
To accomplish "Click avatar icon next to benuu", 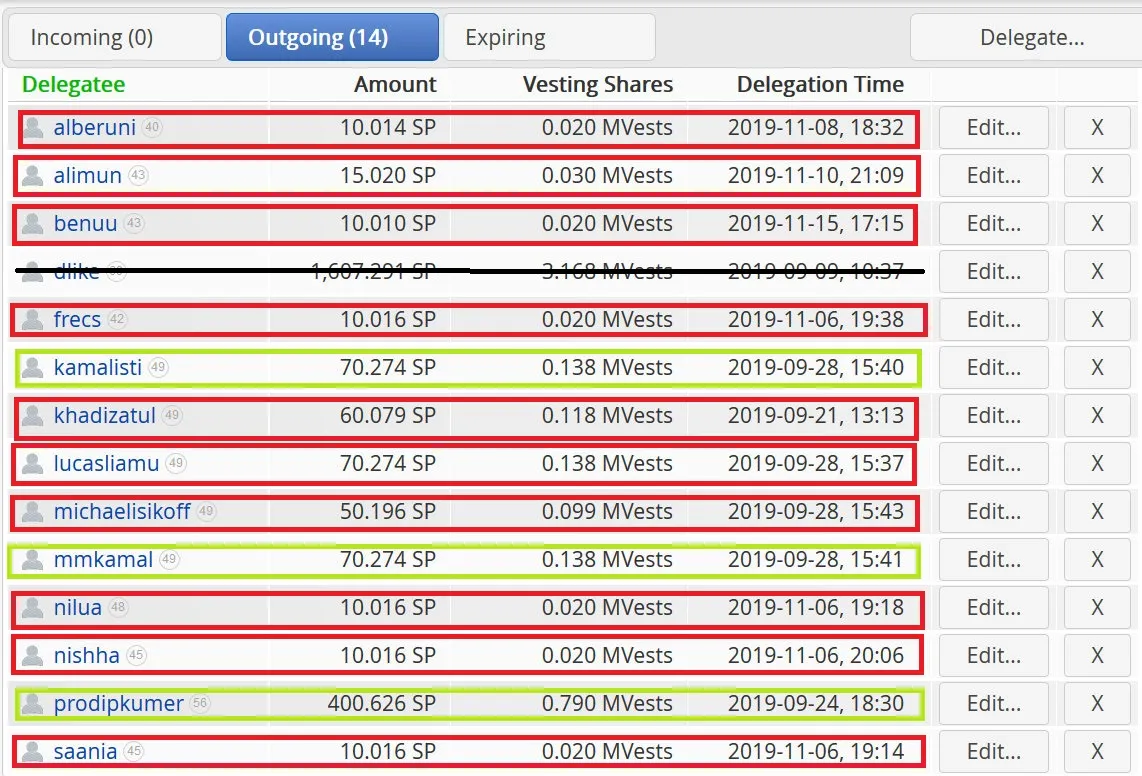I will [x=33, y=224].
